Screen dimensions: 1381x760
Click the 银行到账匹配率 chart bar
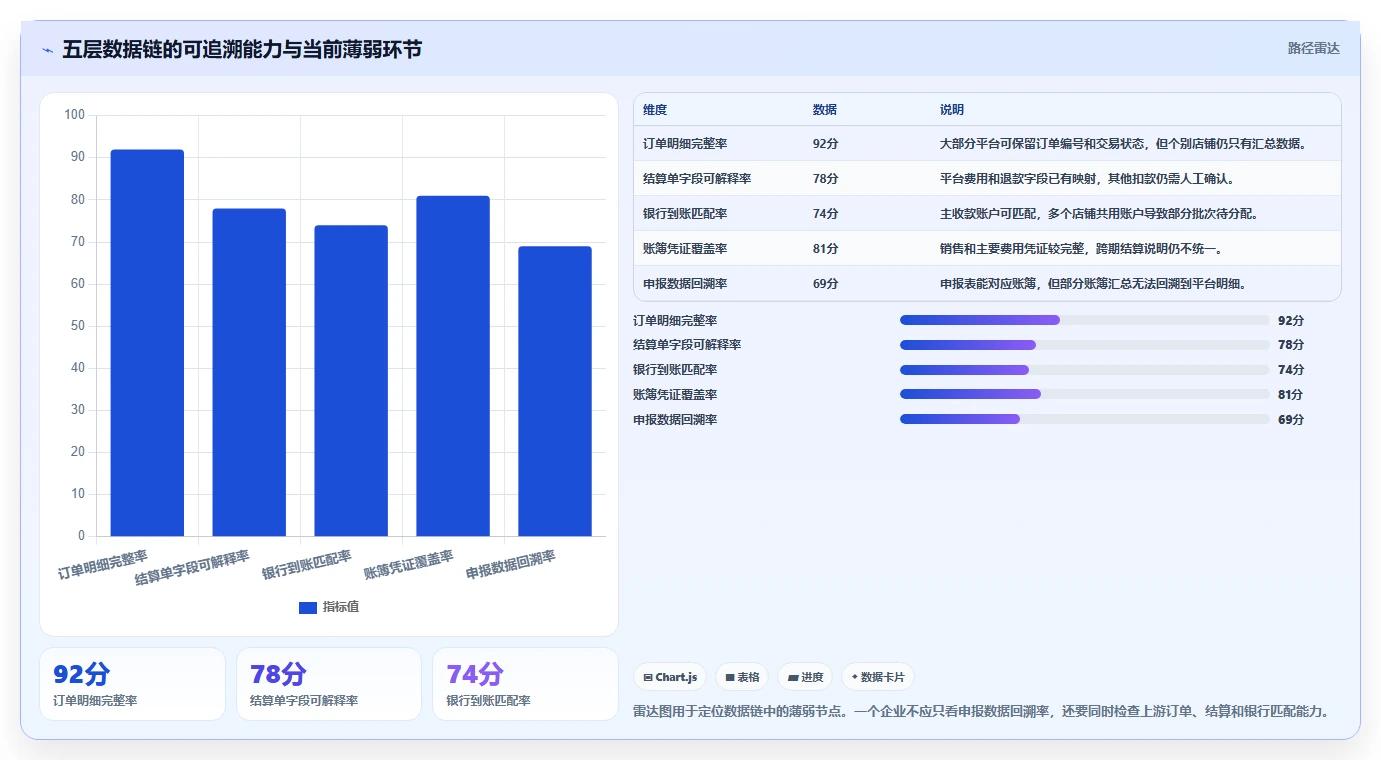[x=351, y=381]
